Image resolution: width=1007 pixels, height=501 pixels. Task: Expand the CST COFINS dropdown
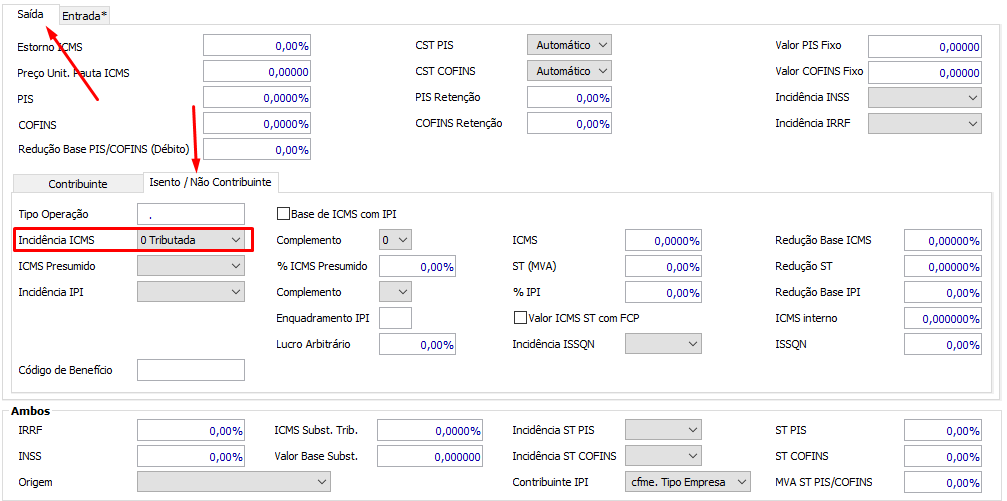coord(569,71)
